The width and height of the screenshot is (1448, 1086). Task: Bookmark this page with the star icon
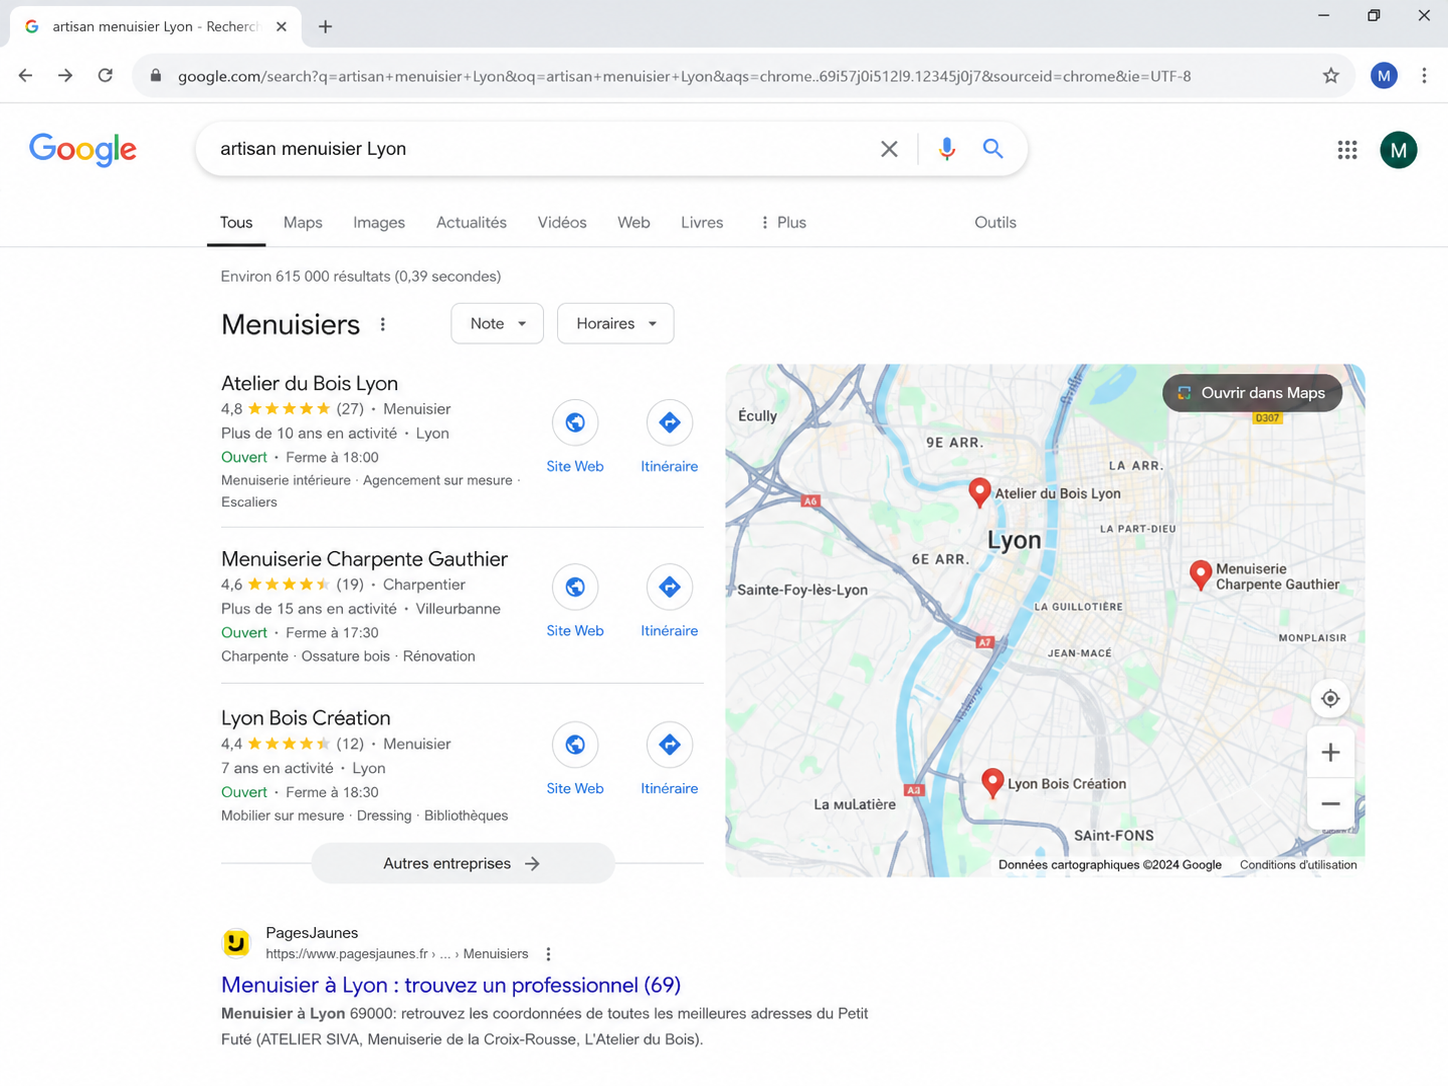(1330, 76)
